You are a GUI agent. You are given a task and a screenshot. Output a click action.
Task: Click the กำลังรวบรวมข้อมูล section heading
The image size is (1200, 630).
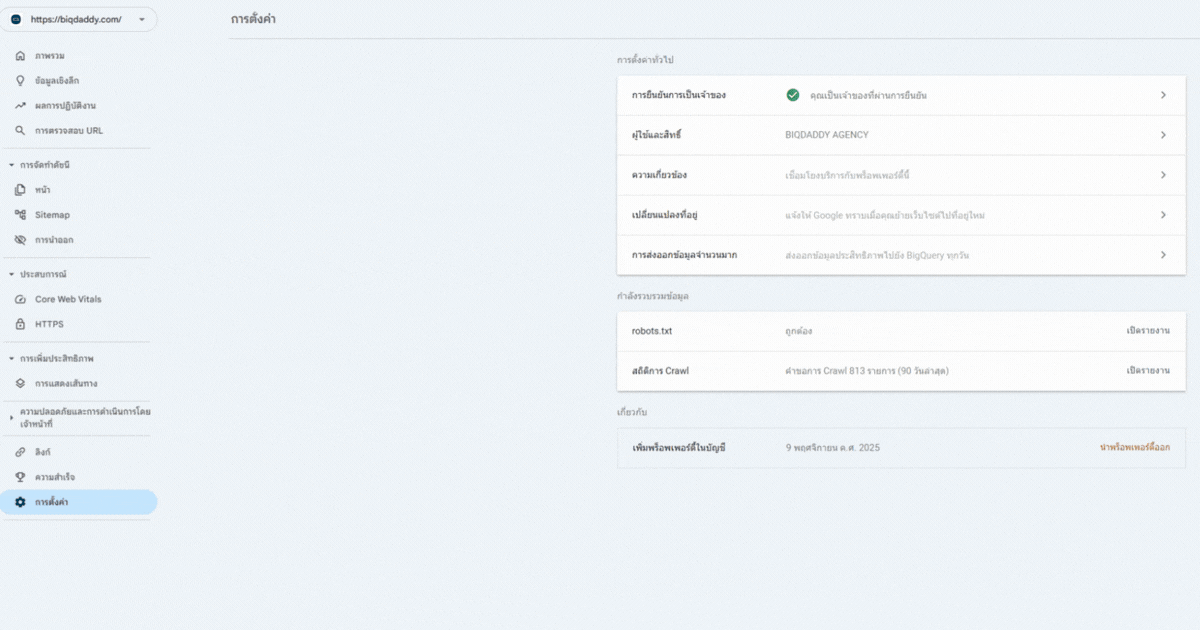click(653, 296)
